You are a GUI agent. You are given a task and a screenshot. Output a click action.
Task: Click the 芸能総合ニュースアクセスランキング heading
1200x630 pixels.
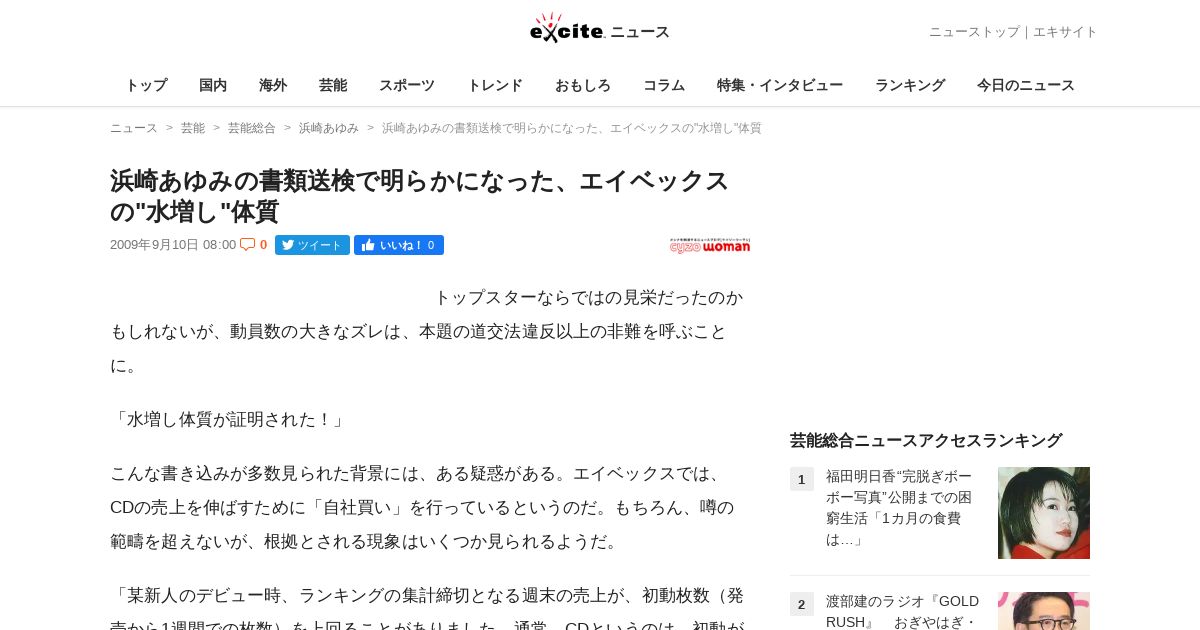(x=926, y=440)
